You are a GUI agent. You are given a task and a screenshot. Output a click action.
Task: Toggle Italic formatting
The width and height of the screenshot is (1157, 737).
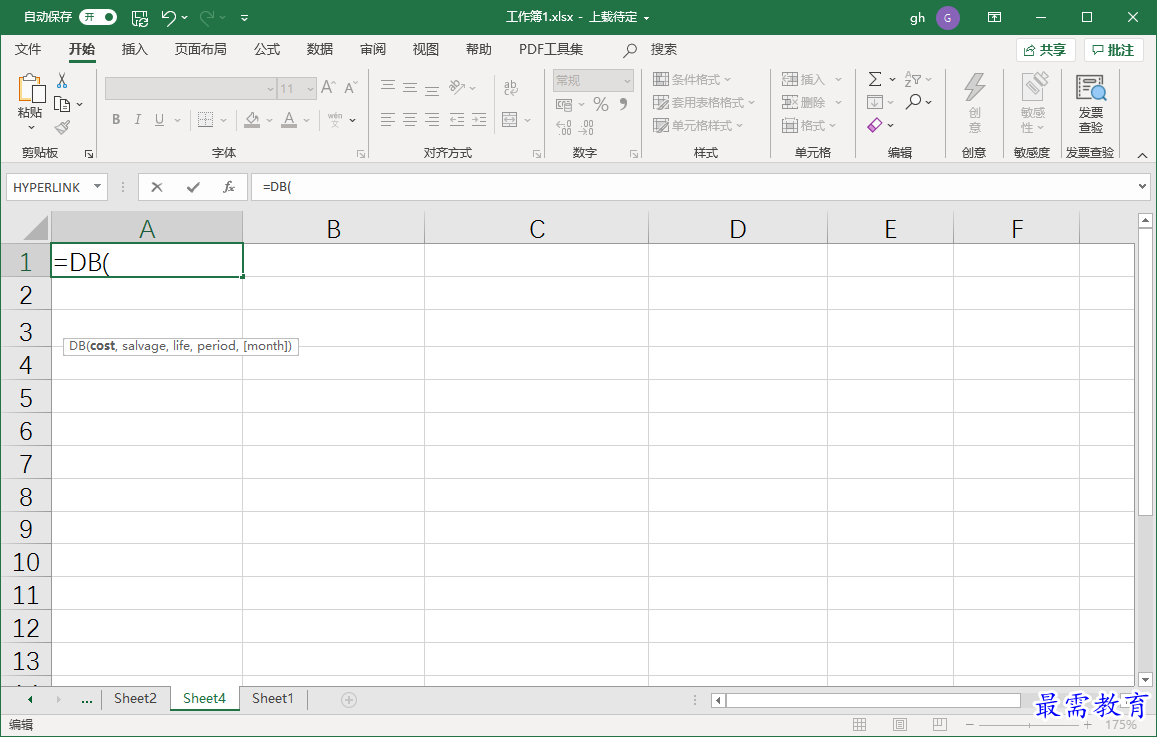click(x=137, y=120)
